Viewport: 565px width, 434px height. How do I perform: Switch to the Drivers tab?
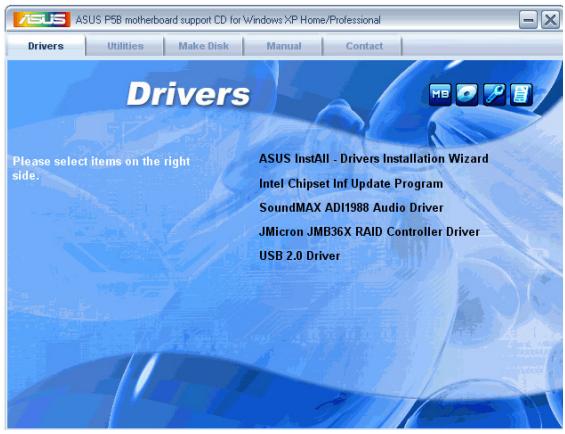(x=46, y=46)
